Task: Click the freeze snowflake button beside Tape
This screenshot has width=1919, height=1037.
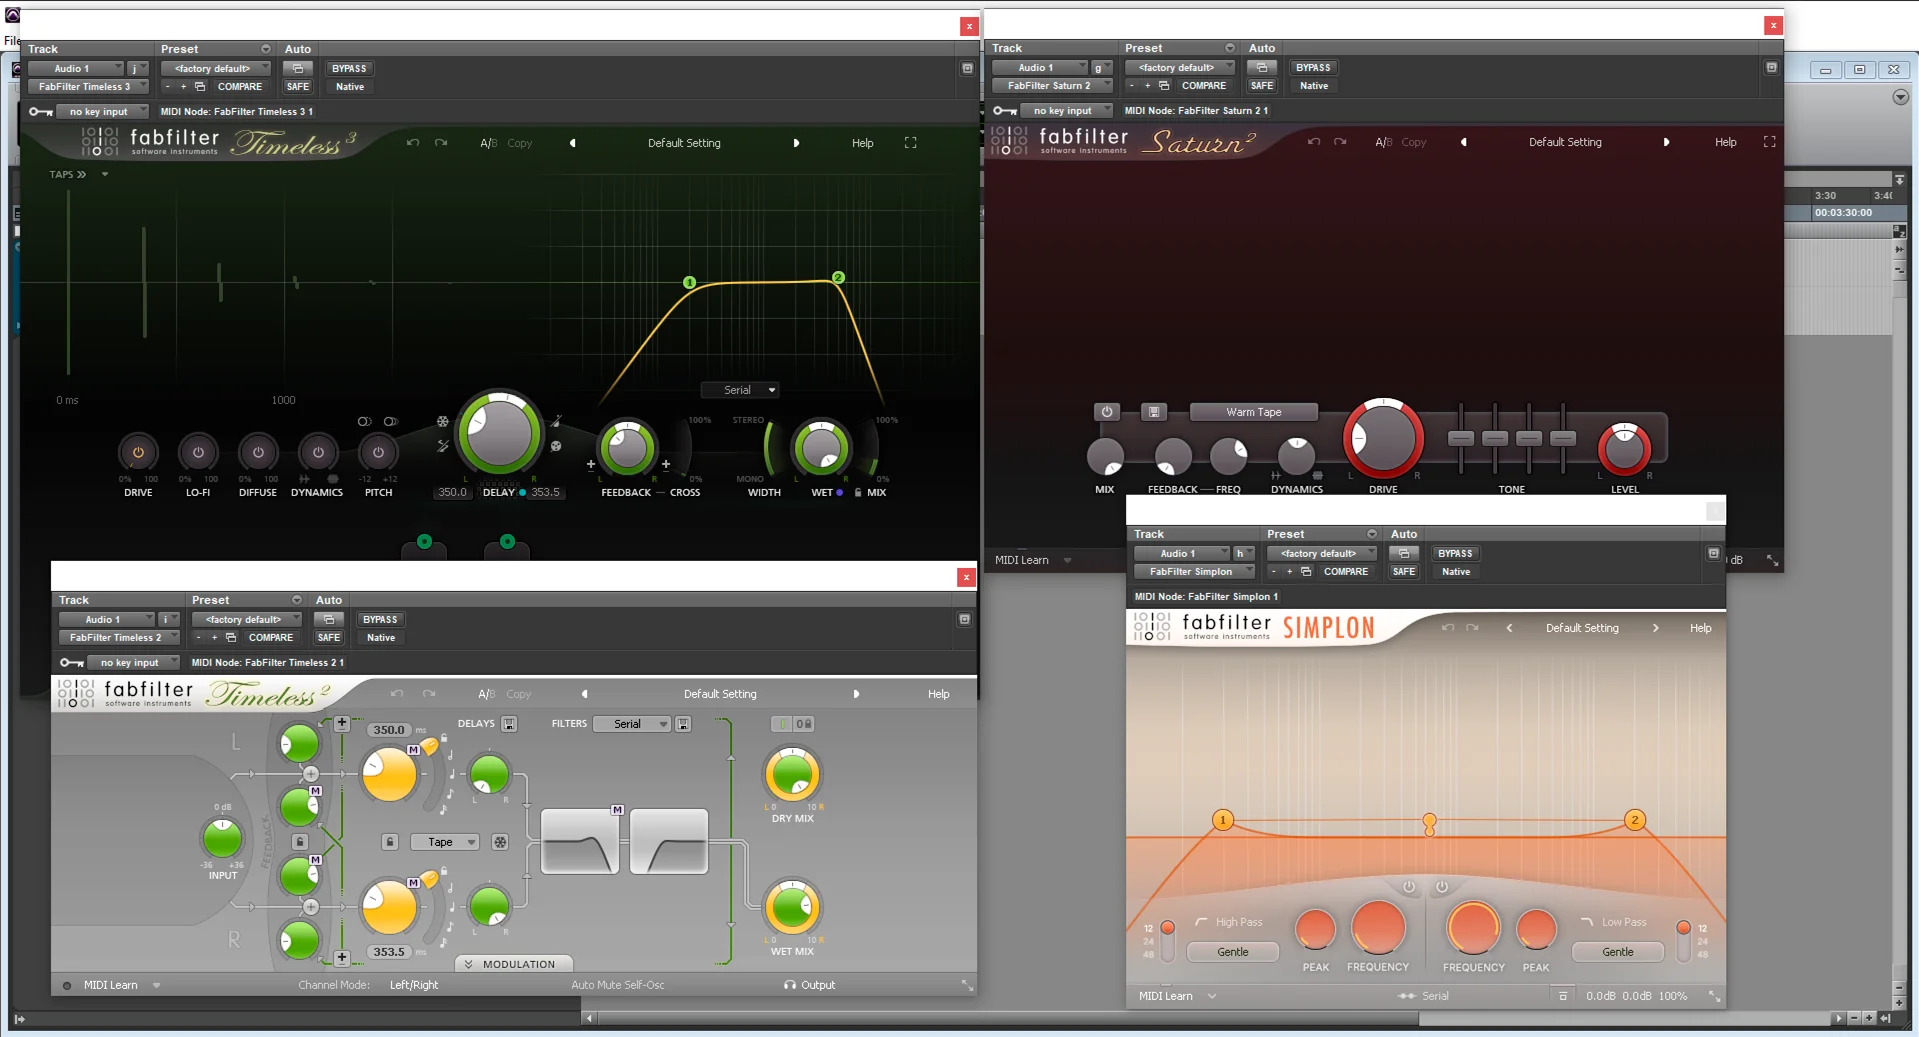Action: [500, 842]
